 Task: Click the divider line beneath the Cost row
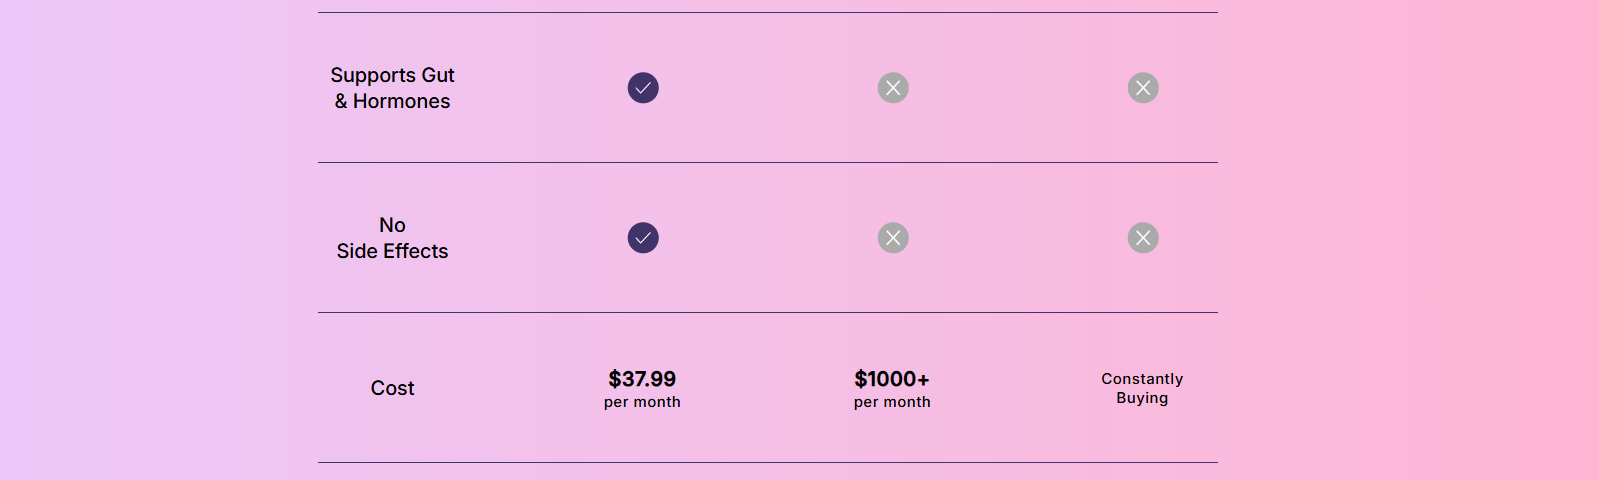tap(768, 462)
